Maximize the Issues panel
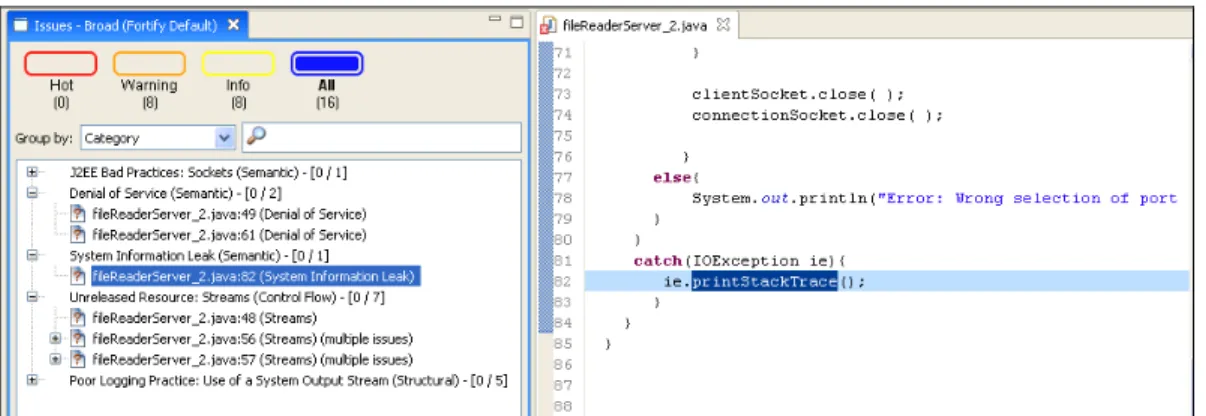The height and width of the screenshot is (416, 1206). point(516,21)
